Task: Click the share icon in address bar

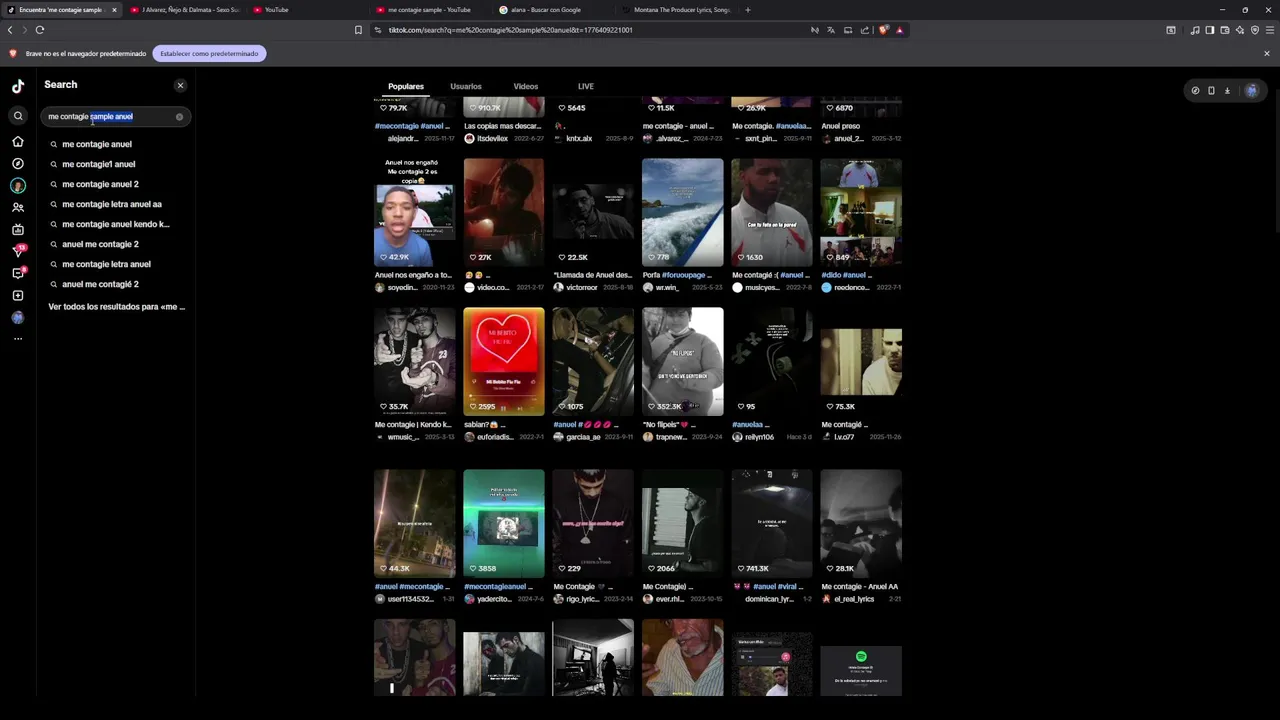Action: 865,30
